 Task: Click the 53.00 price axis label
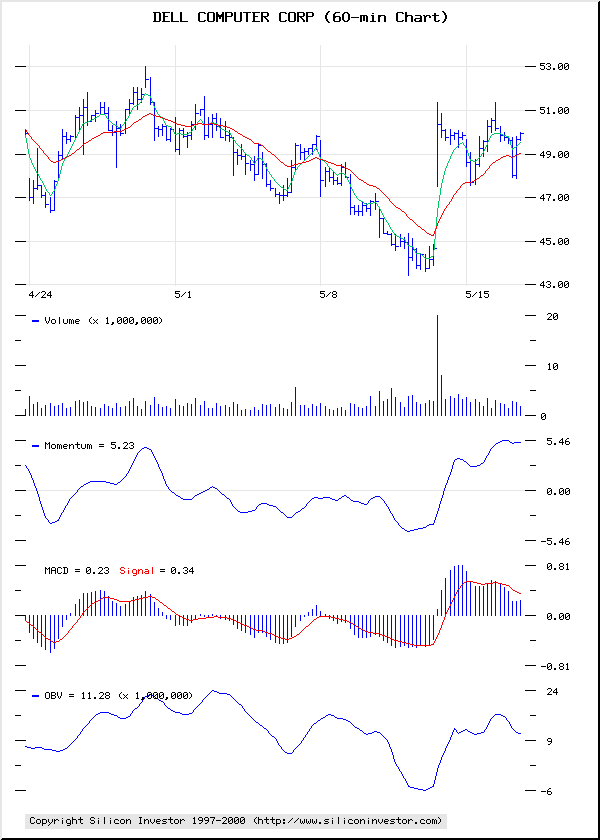point(554,66)
